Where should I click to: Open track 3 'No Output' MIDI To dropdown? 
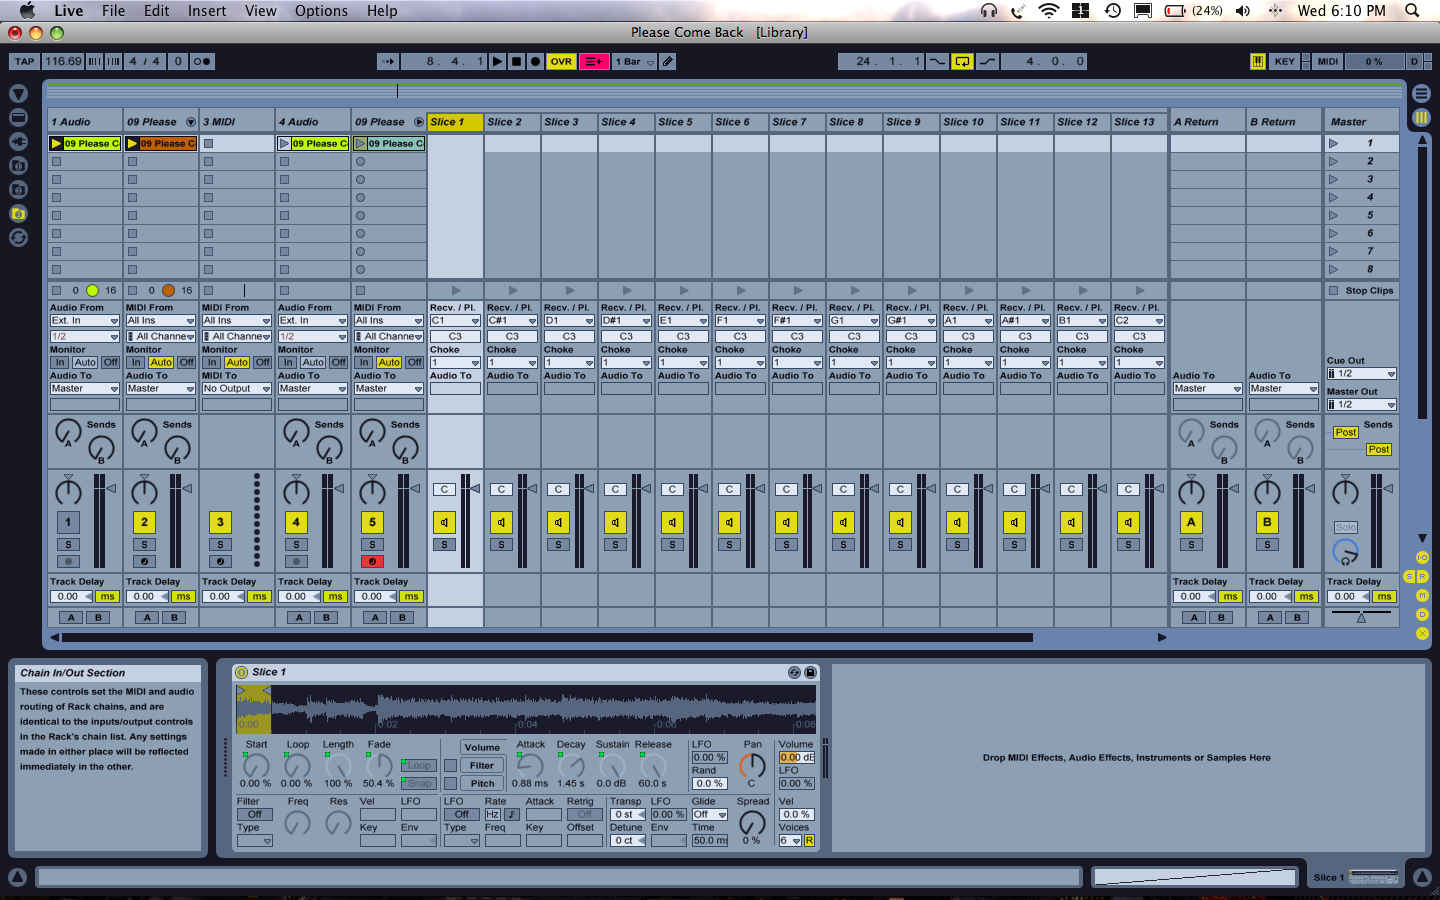coord(236,388)
